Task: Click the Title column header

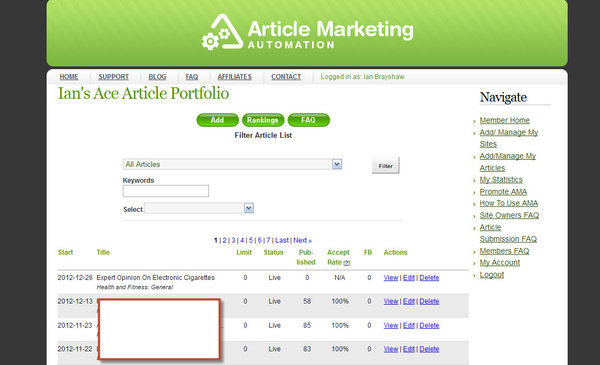Action: (103, 253)
